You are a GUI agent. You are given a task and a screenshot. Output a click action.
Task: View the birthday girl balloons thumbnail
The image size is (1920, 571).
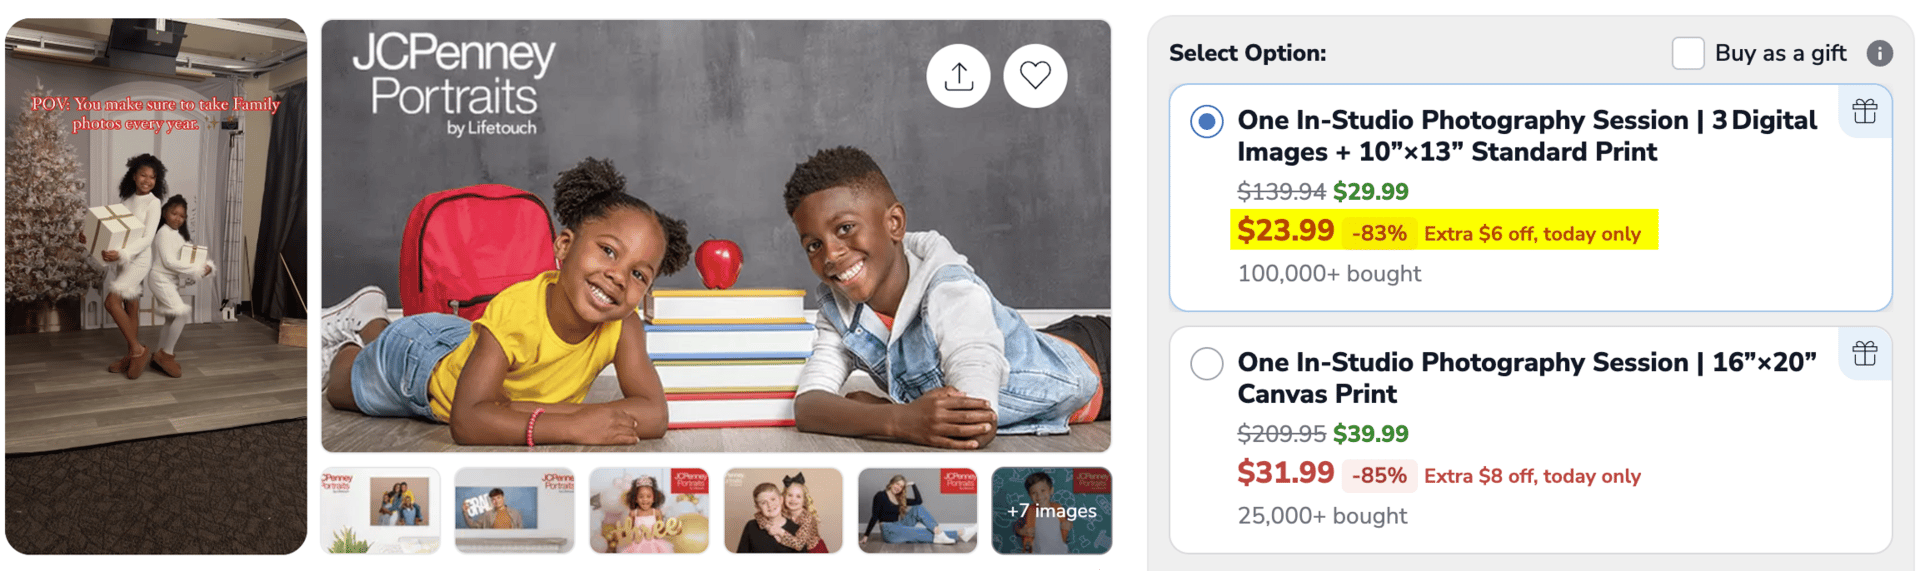pos(649,511)
